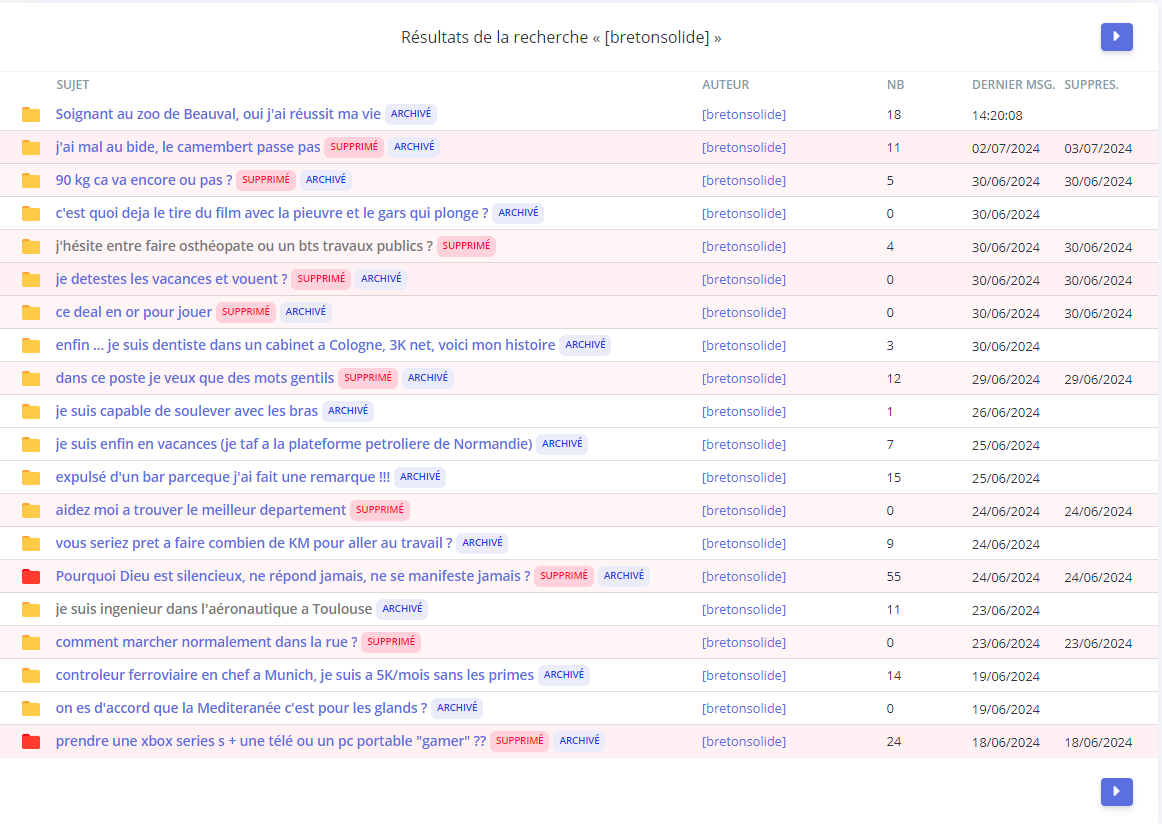This screenshot has height=824, width=1162.
Task: Click folder icon next to '90 kg ca va encore'
Action: pyautogui.click(x=31, y=180)
